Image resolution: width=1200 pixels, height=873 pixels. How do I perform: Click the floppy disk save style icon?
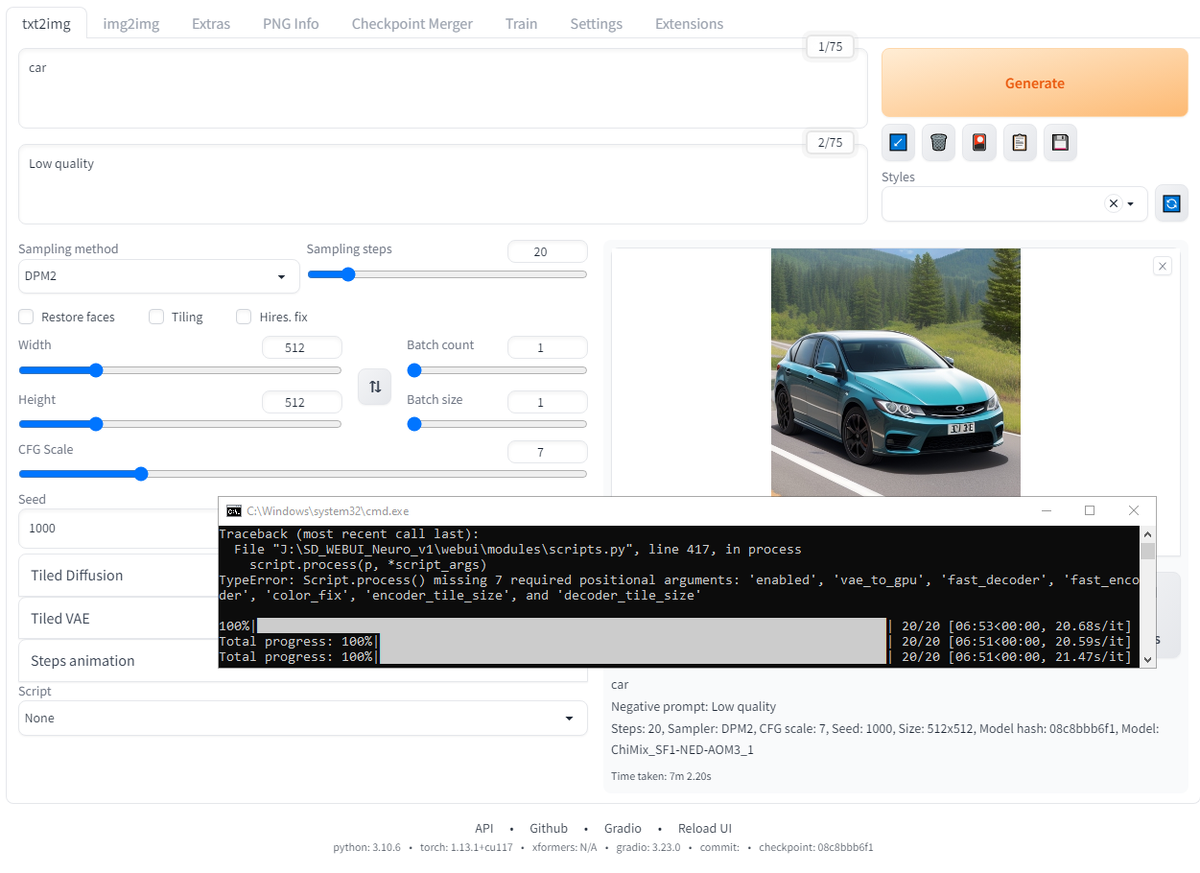click(x=1060, y=143)
